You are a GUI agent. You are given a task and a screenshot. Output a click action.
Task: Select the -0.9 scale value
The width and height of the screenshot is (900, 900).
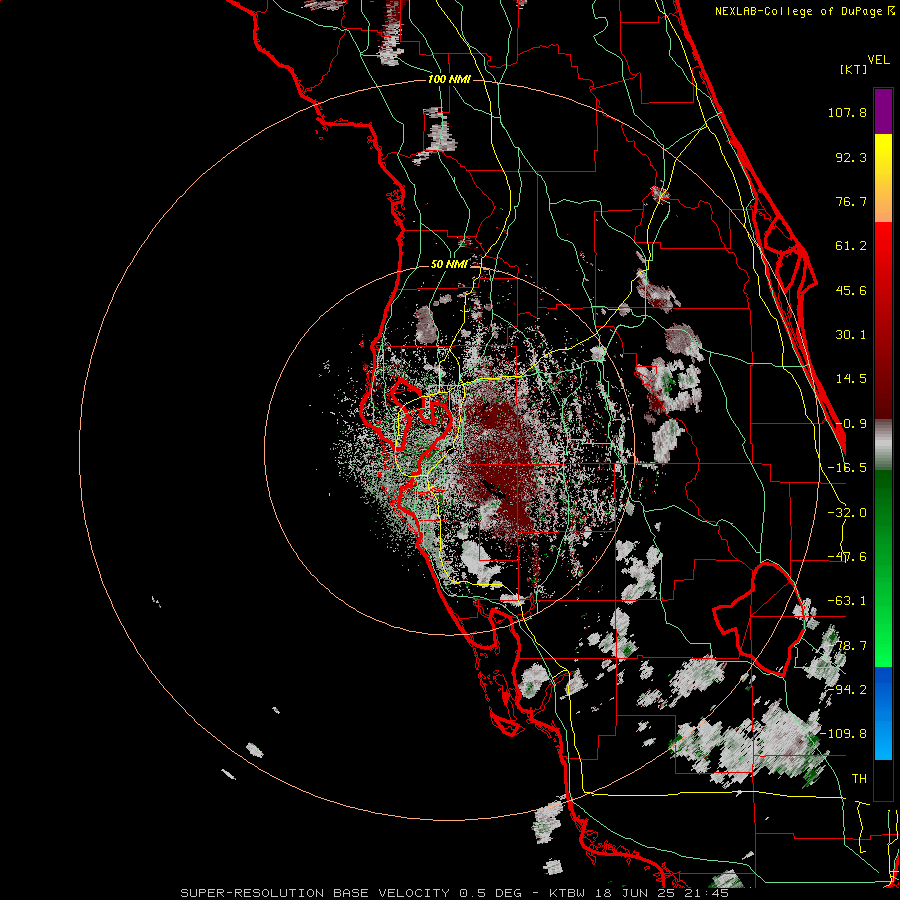click(x=851, y=424)
